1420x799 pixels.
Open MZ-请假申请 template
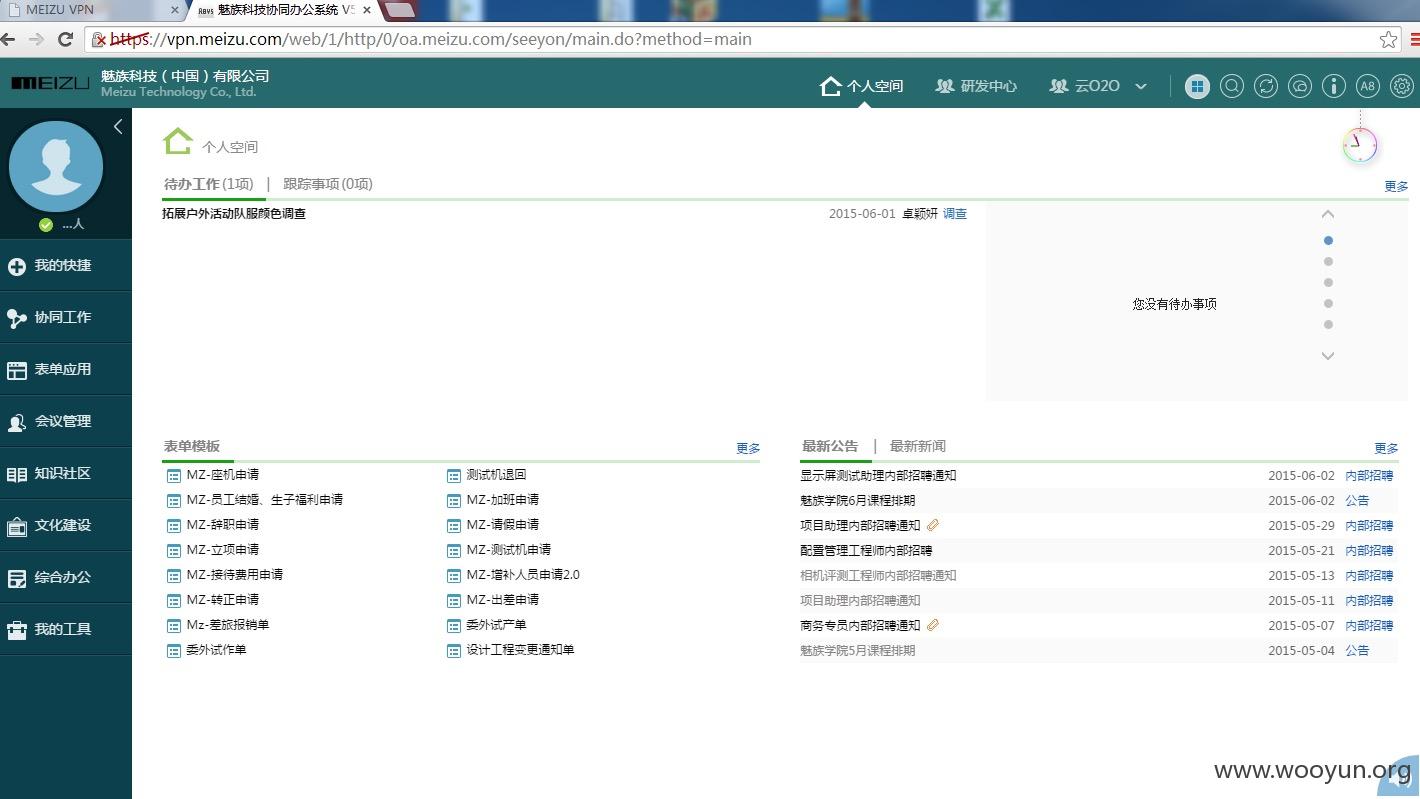[x=502, y=525]
